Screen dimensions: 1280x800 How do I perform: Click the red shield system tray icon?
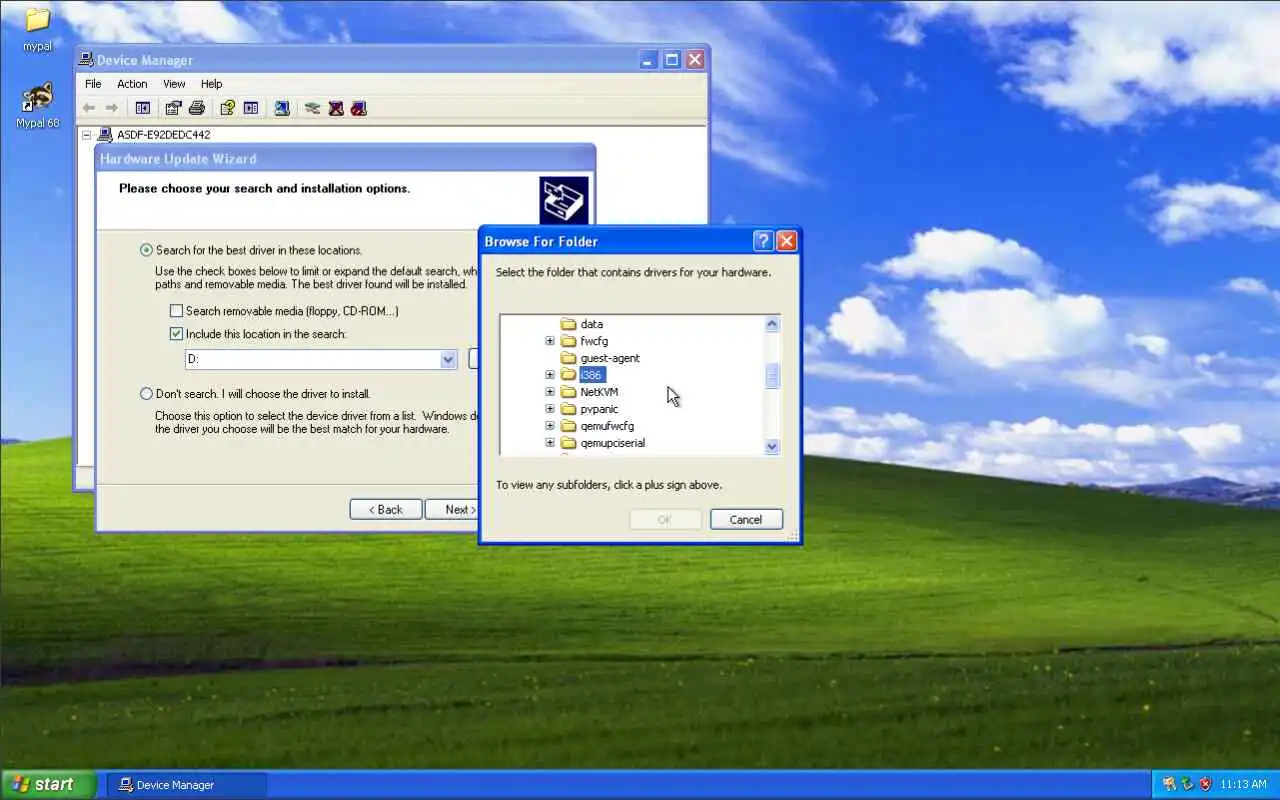pyautogui.click(x=1205, y=784)
